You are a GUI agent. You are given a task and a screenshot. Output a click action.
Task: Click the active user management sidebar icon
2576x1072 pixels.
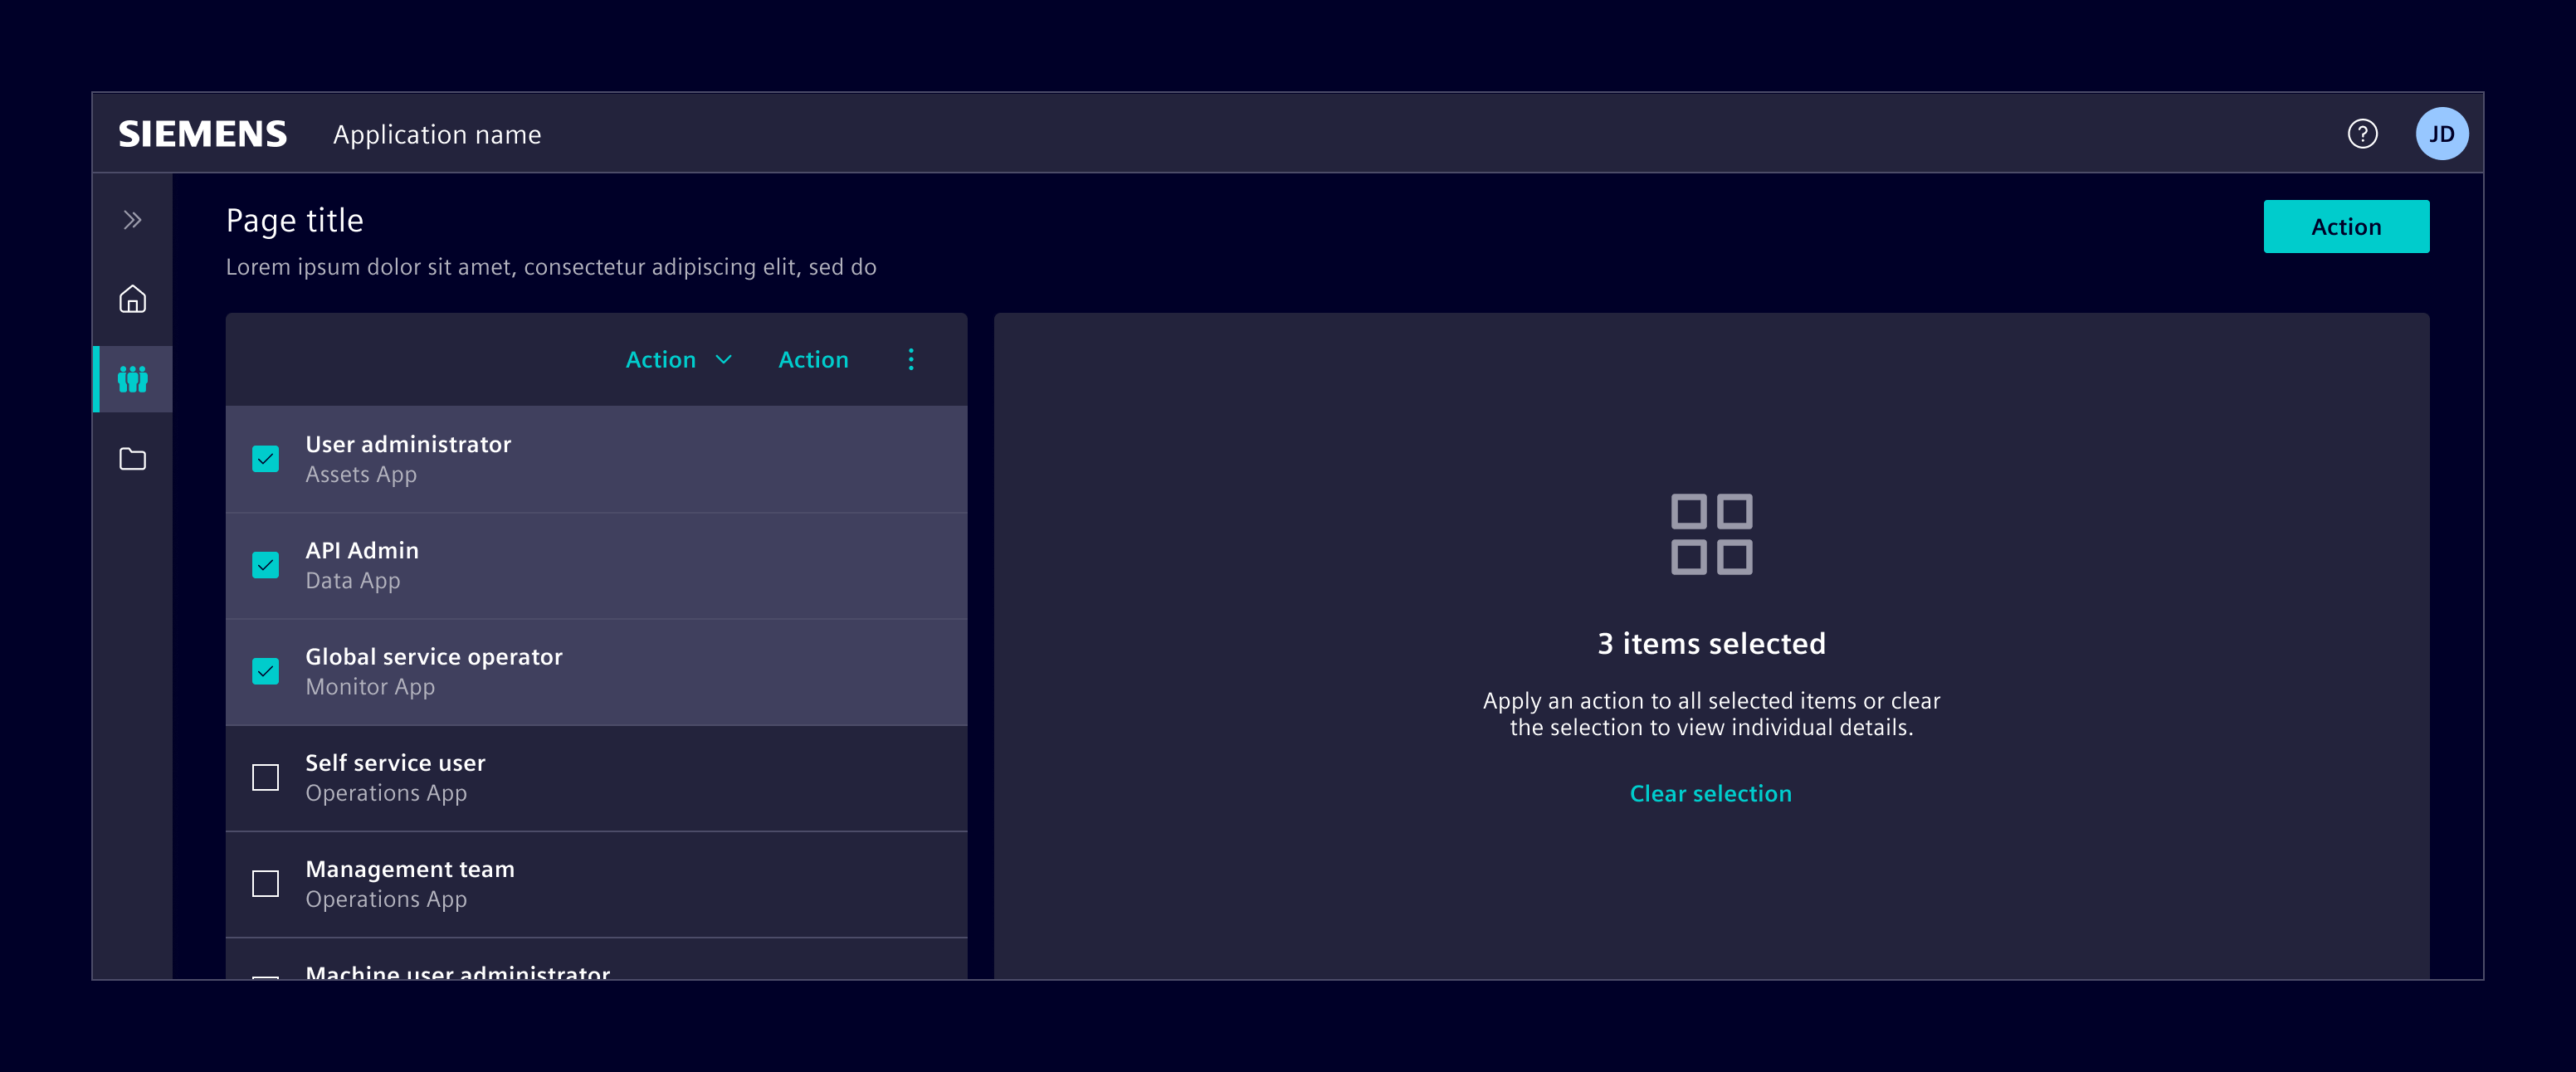pyautogui.click(x=132, y=379)
